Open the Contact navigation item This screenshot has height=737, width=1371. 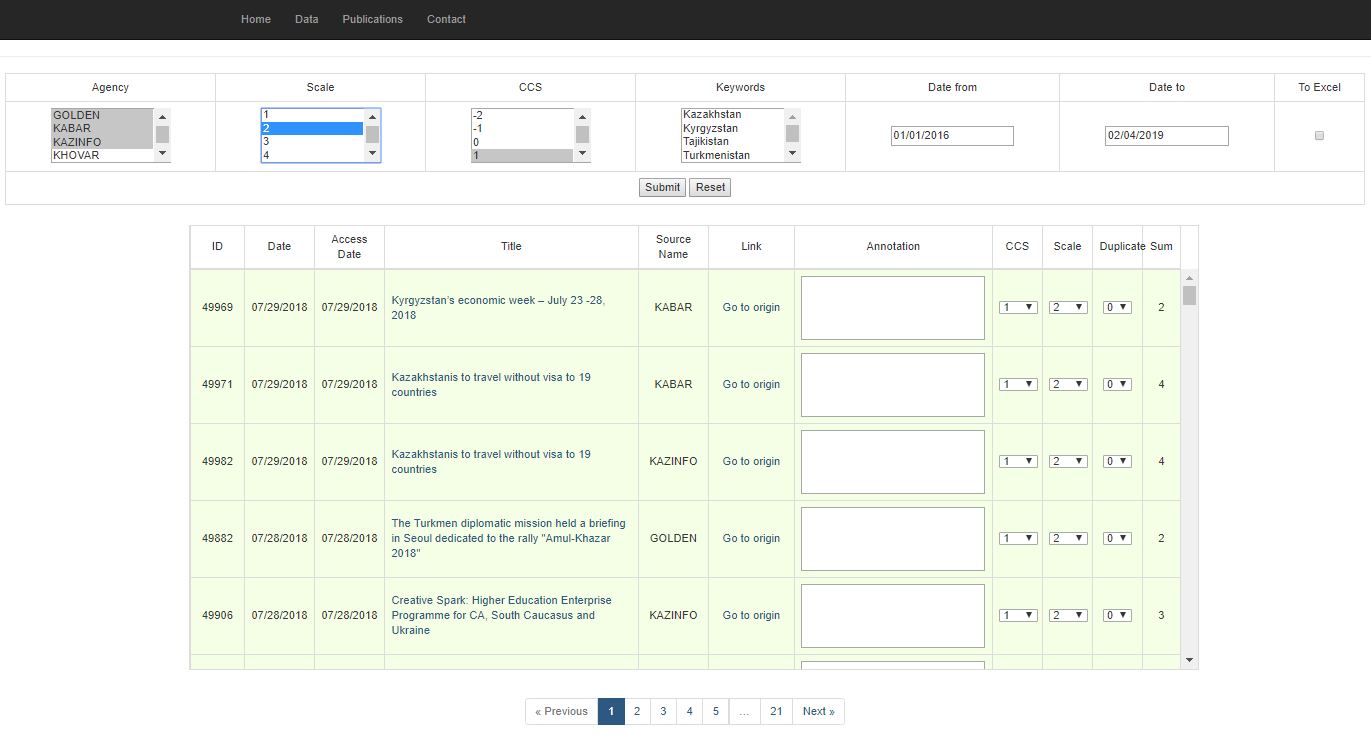pyautogui.click(x=446, y=19)
